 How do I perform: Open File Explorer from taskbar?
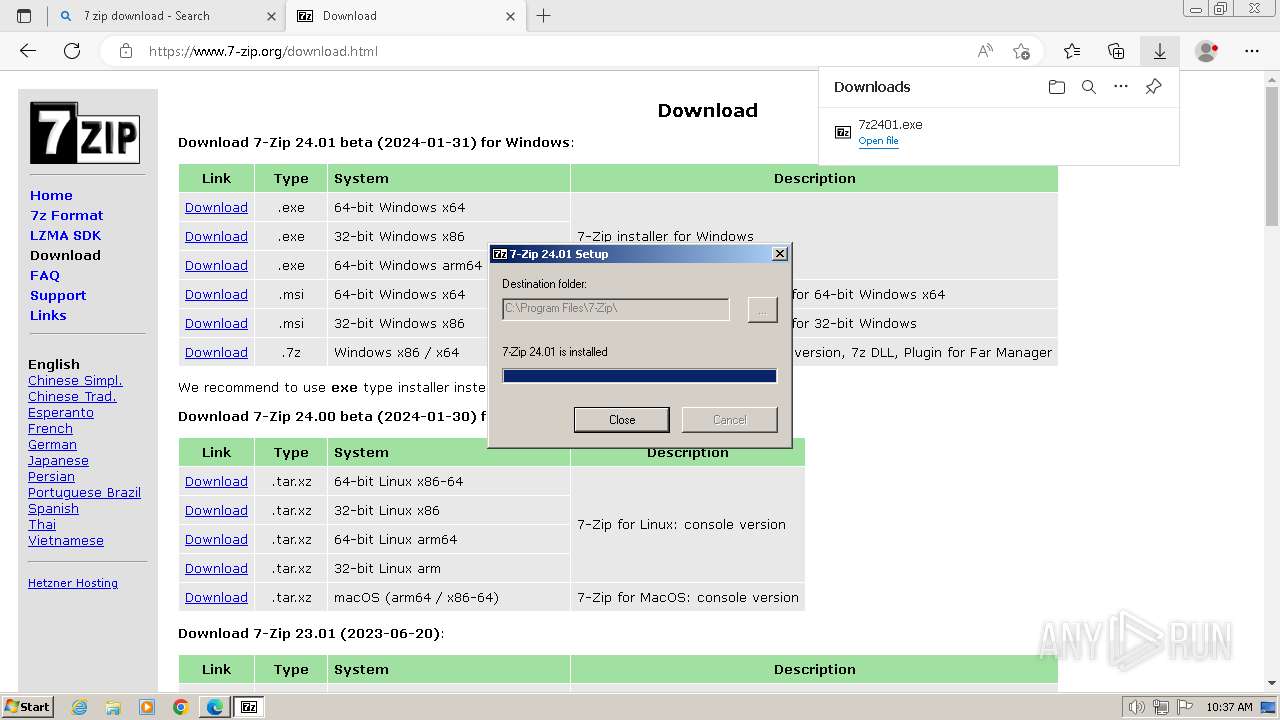[x=113, y=707]
